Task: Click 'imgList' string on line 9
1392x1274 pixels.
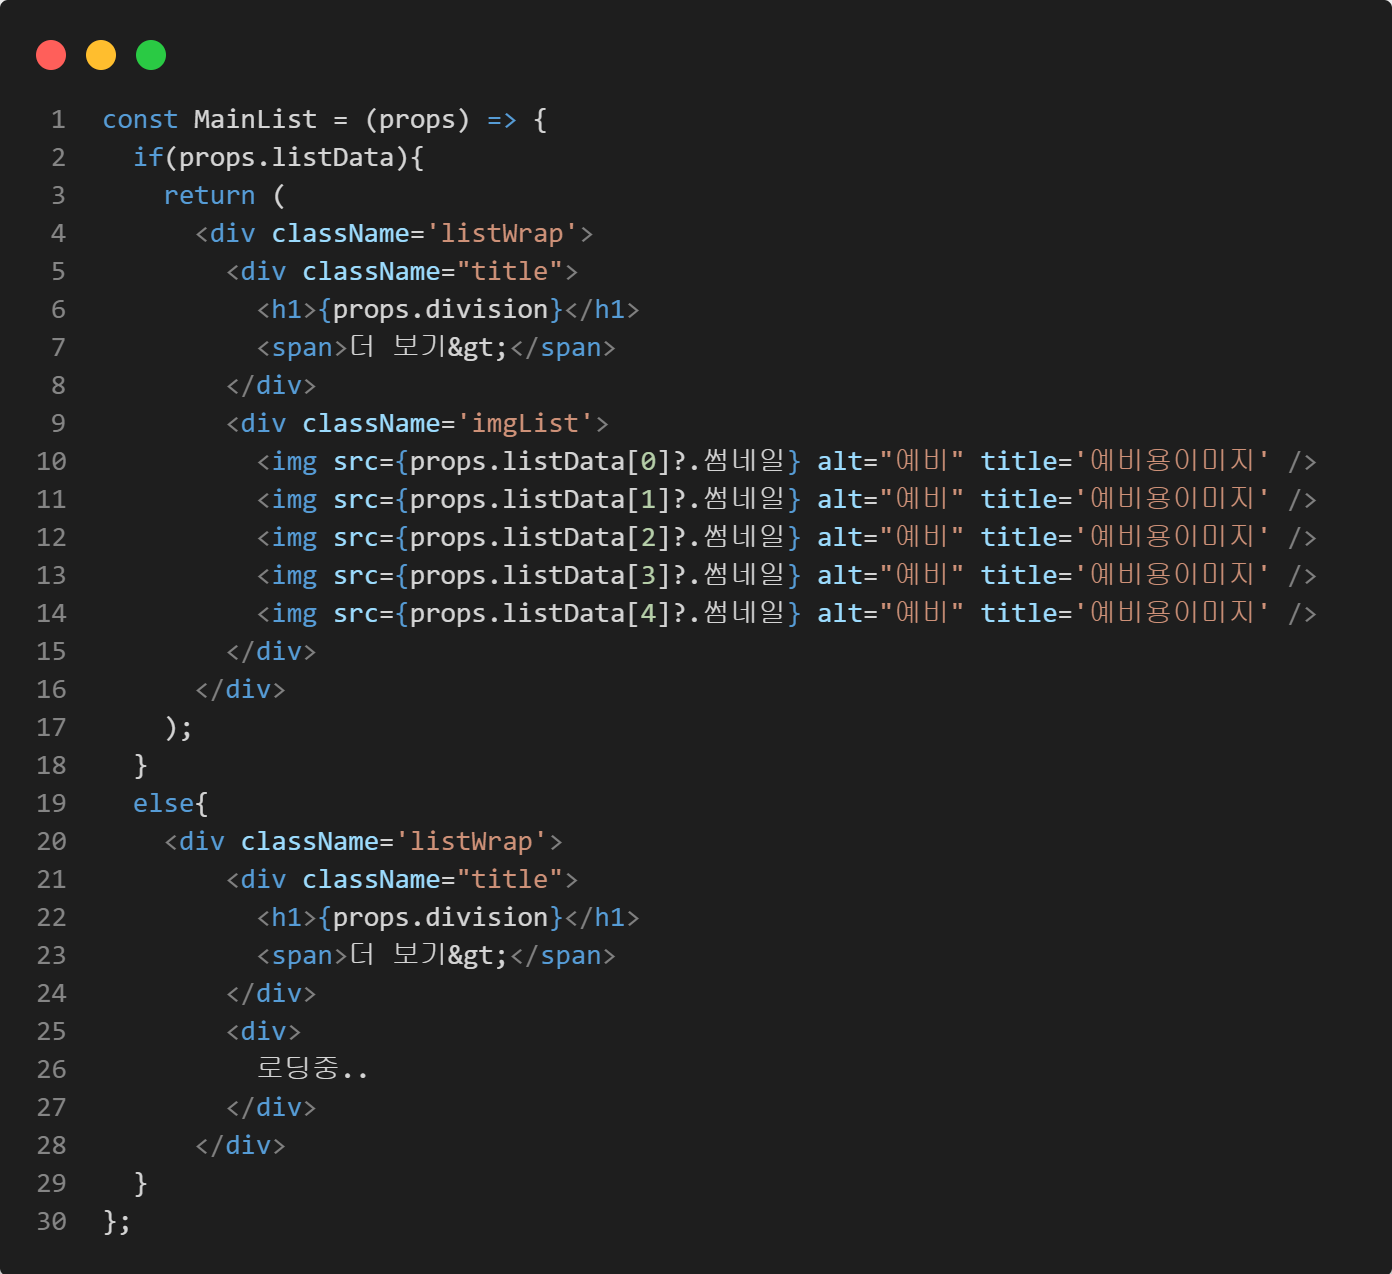Action: [x=525, y=423]
